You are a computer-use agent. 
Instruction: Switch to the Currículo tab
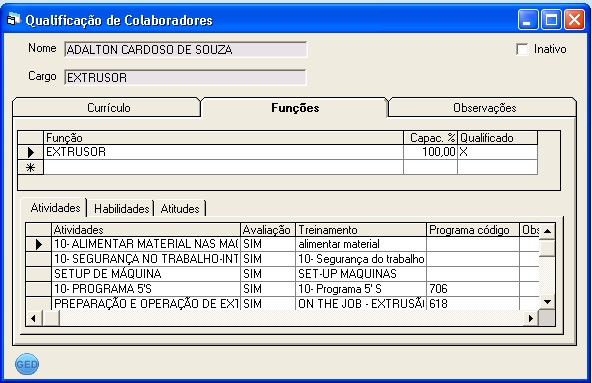point(108,108)
